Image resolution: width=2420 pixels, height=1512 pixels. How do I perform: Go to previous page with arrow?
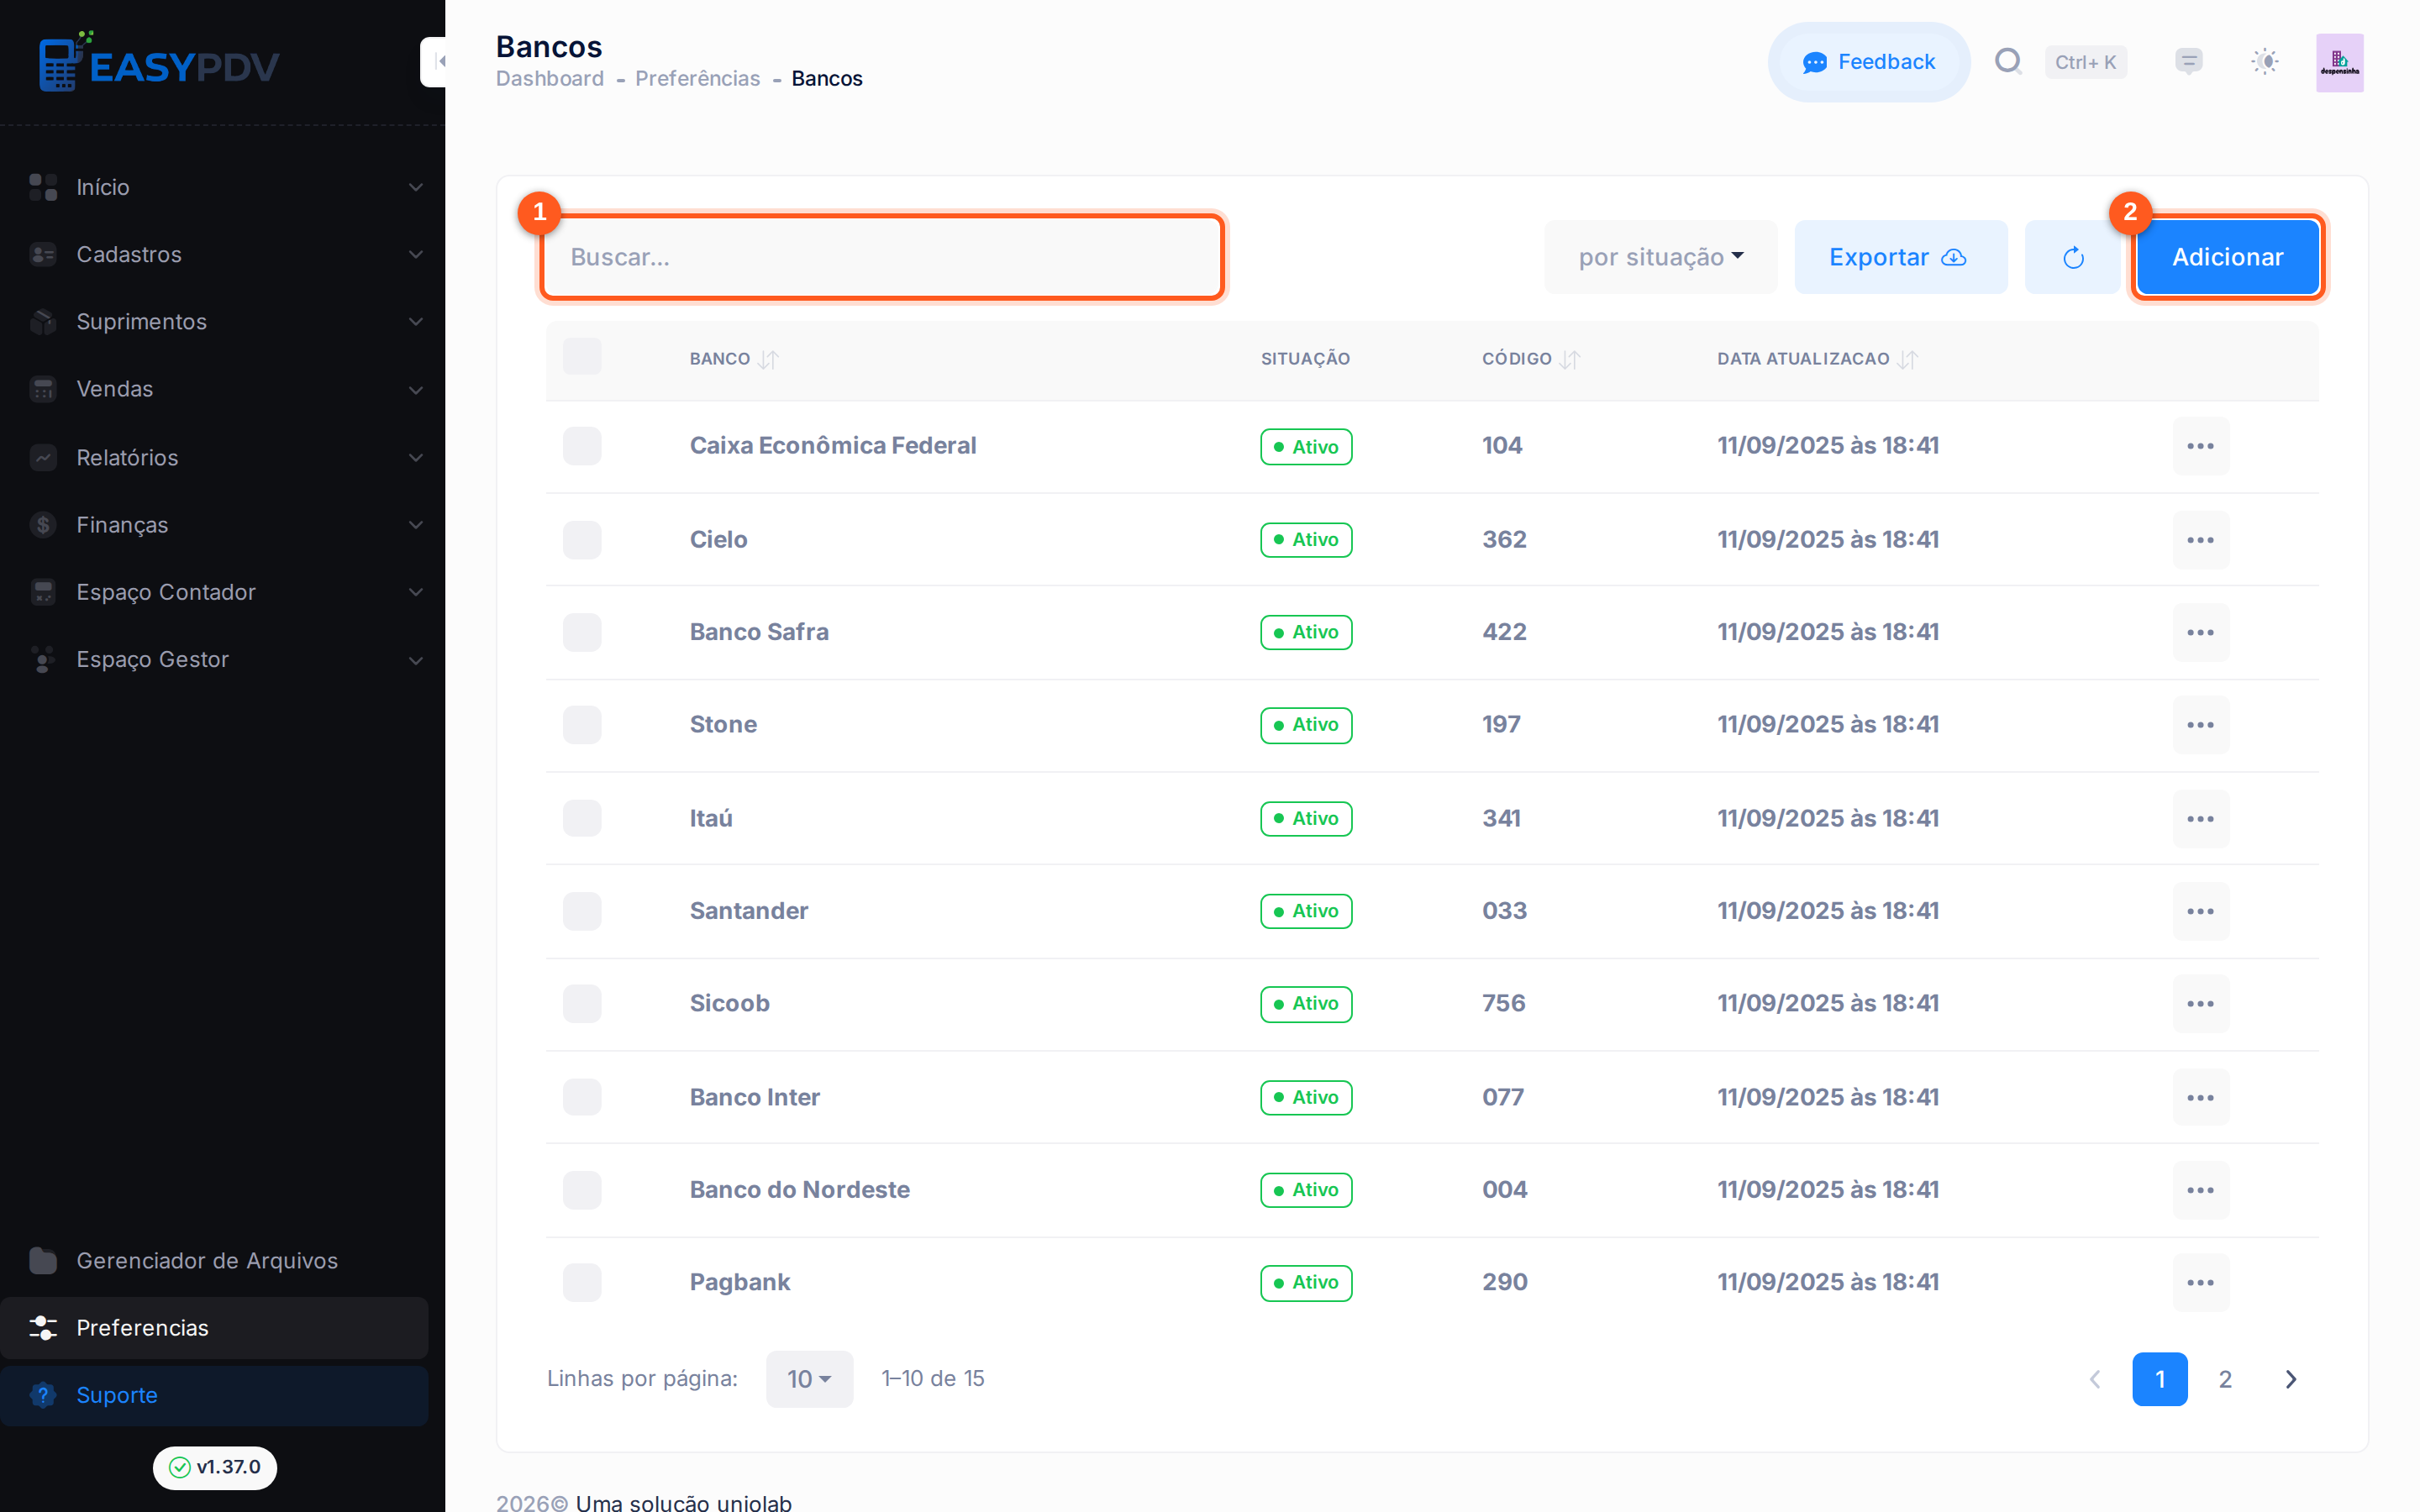(2095, 1380)
